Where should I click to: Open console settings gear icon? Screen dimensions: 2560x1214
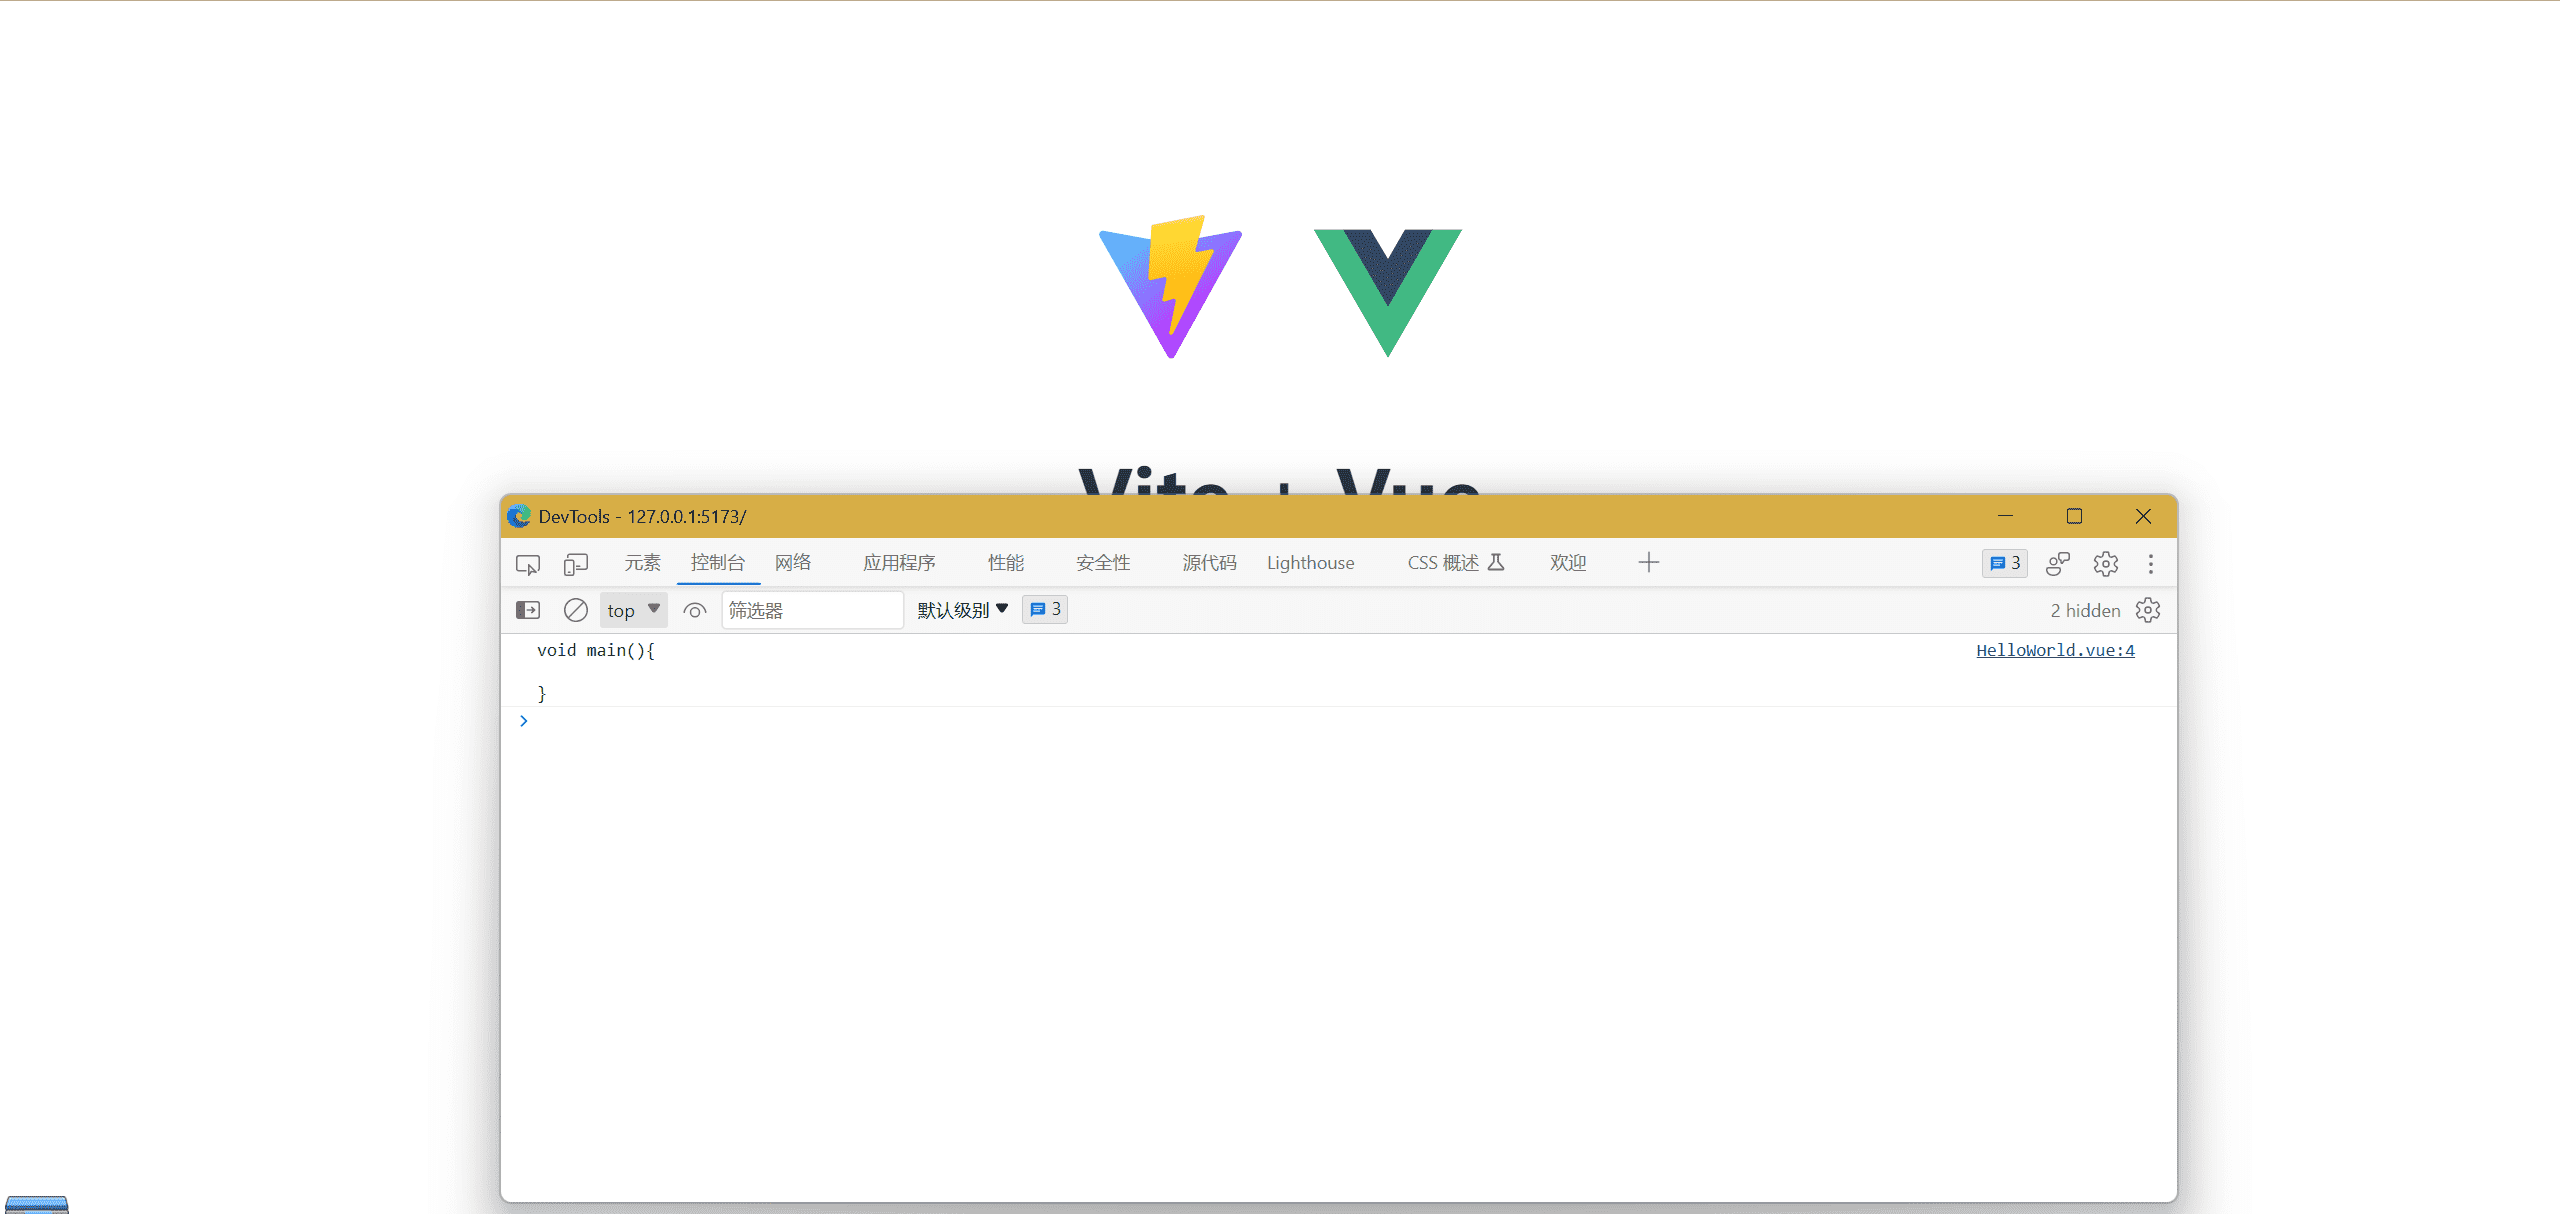(x=2148, y=610)
